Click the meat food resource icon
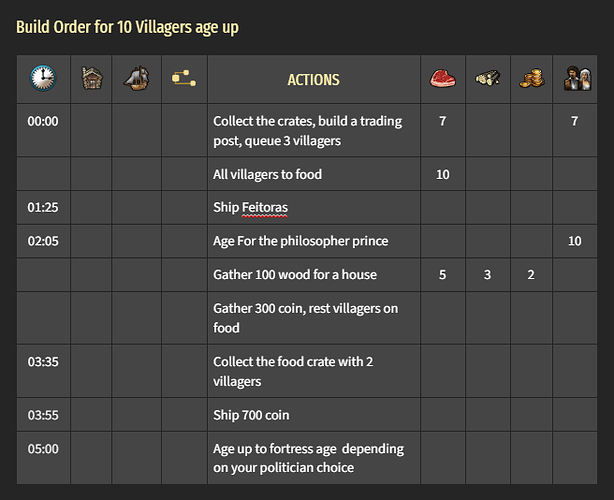 tap(442, 79)
